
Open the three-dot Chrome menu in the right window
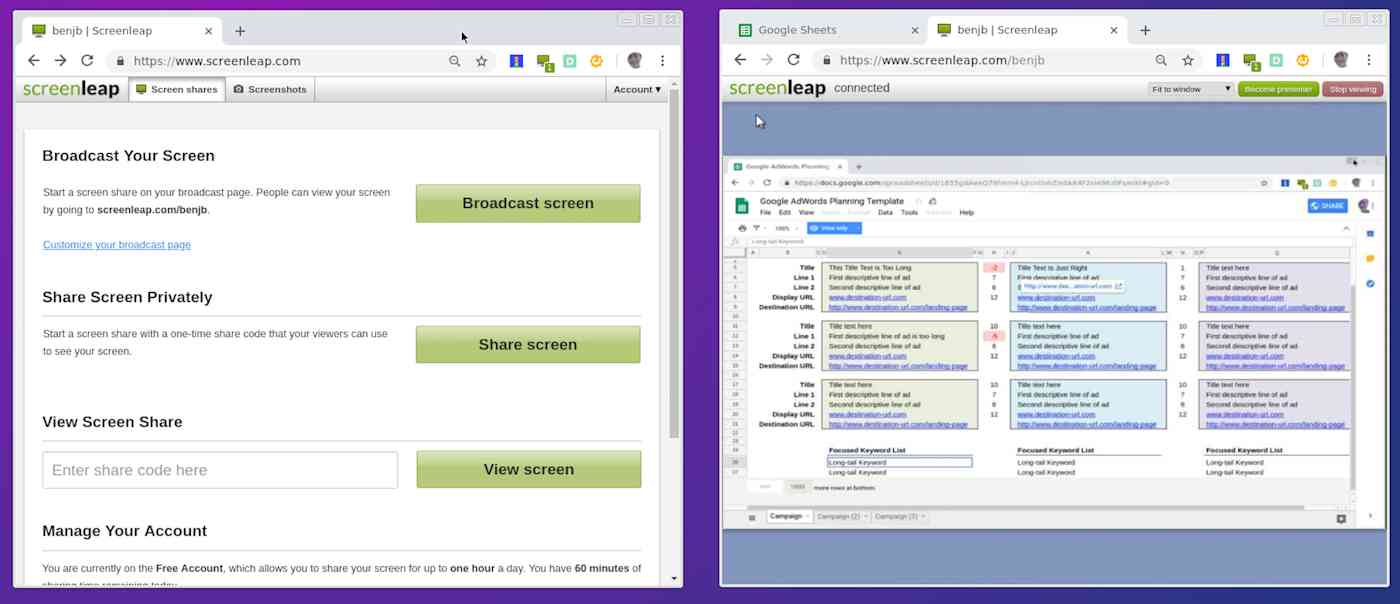tap(1370, 59)
